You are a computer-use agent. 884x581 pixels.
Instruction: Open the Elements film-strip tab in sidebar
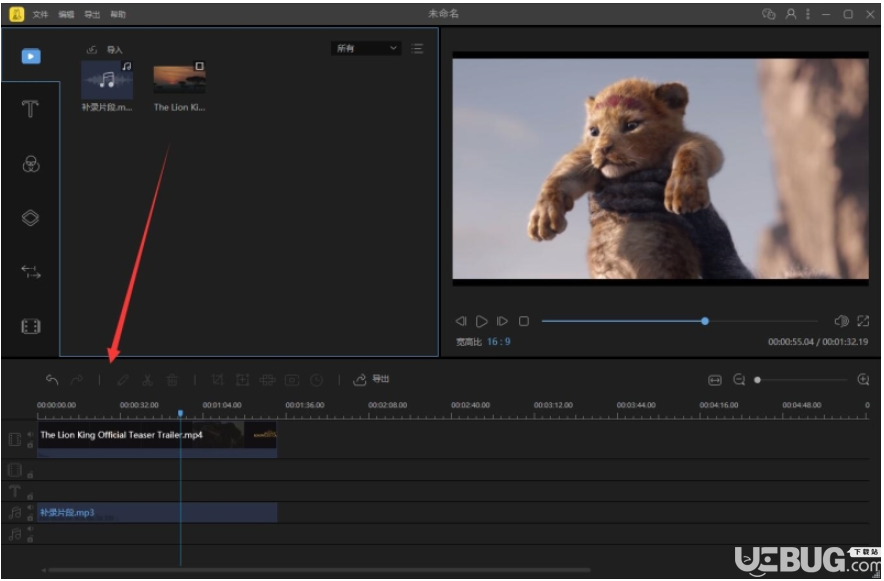point(30,326)
